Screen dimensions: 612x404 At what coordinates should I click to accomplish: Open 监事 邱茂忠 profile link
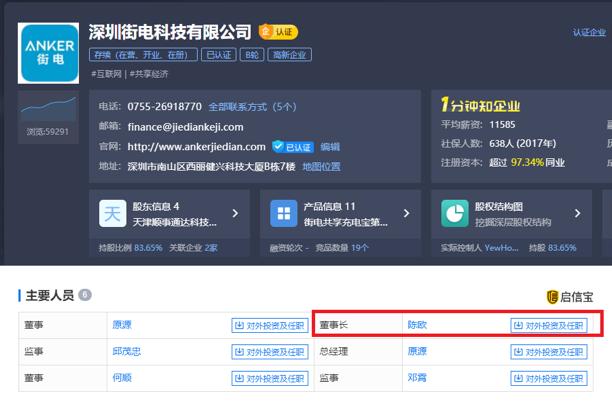coord(126,351)
